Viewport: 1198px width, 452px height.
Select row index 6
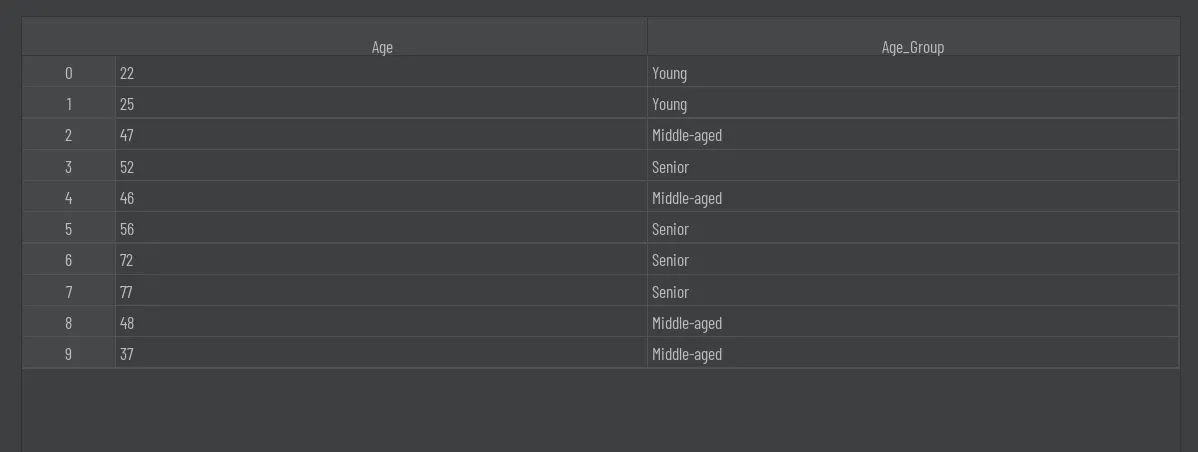pyautogui.click(x=68, y=260)
